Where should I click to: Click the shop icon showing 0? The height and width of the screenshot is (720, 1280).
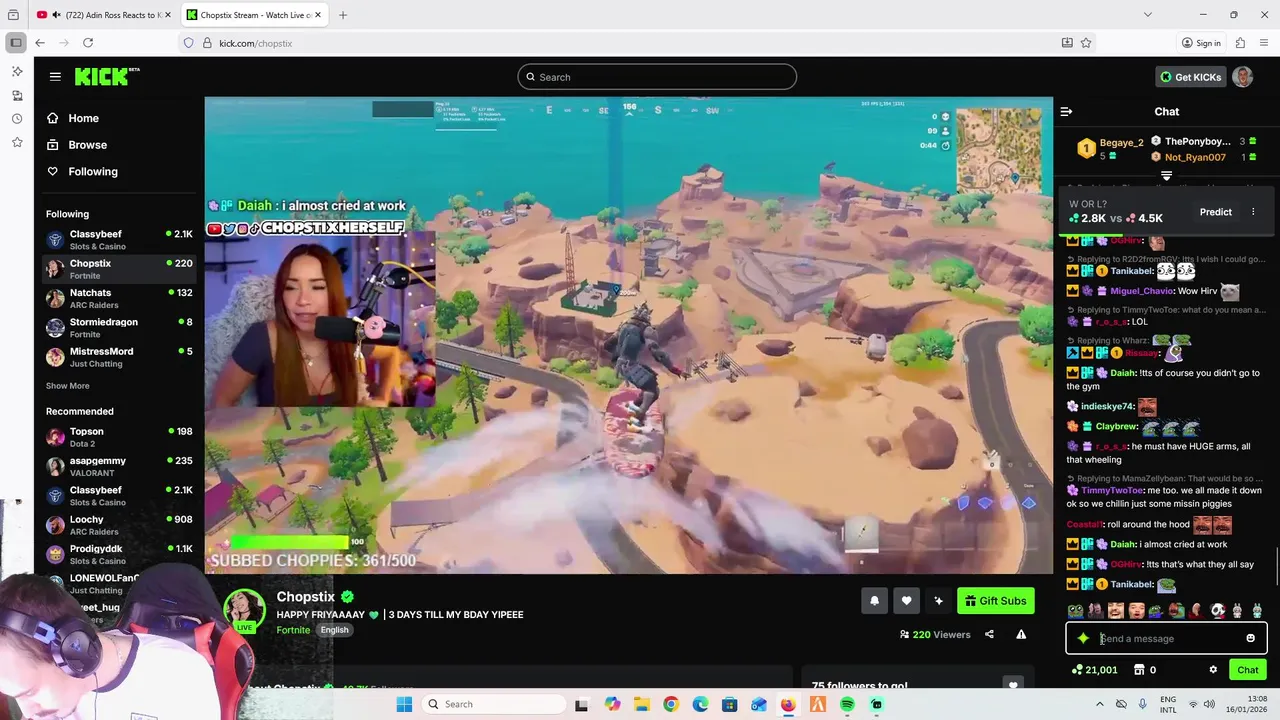1144,670
